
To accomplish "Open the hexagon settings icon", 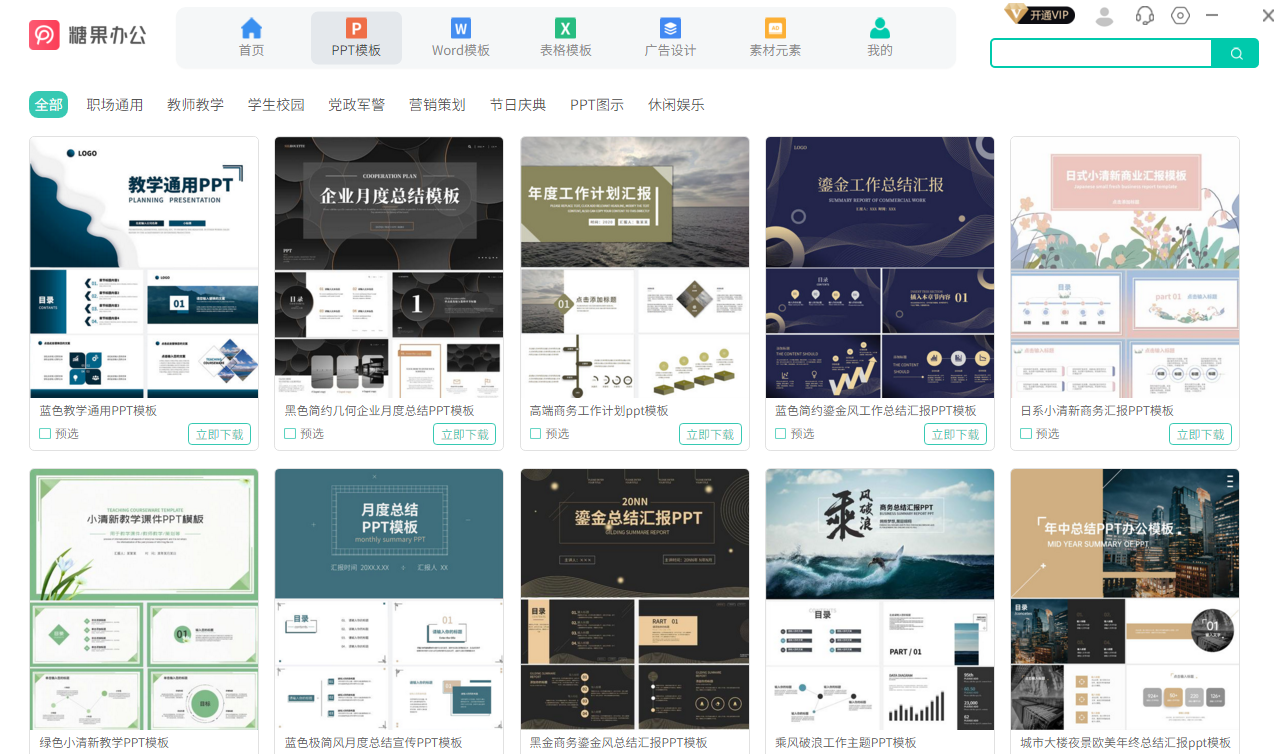I will coord(1181,15).
